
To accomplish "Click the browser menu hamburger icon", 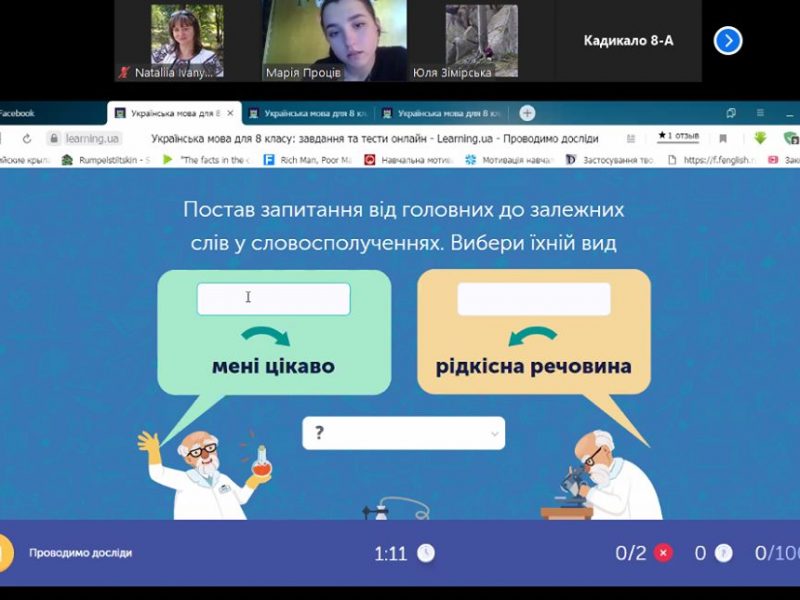I will 760,113.
